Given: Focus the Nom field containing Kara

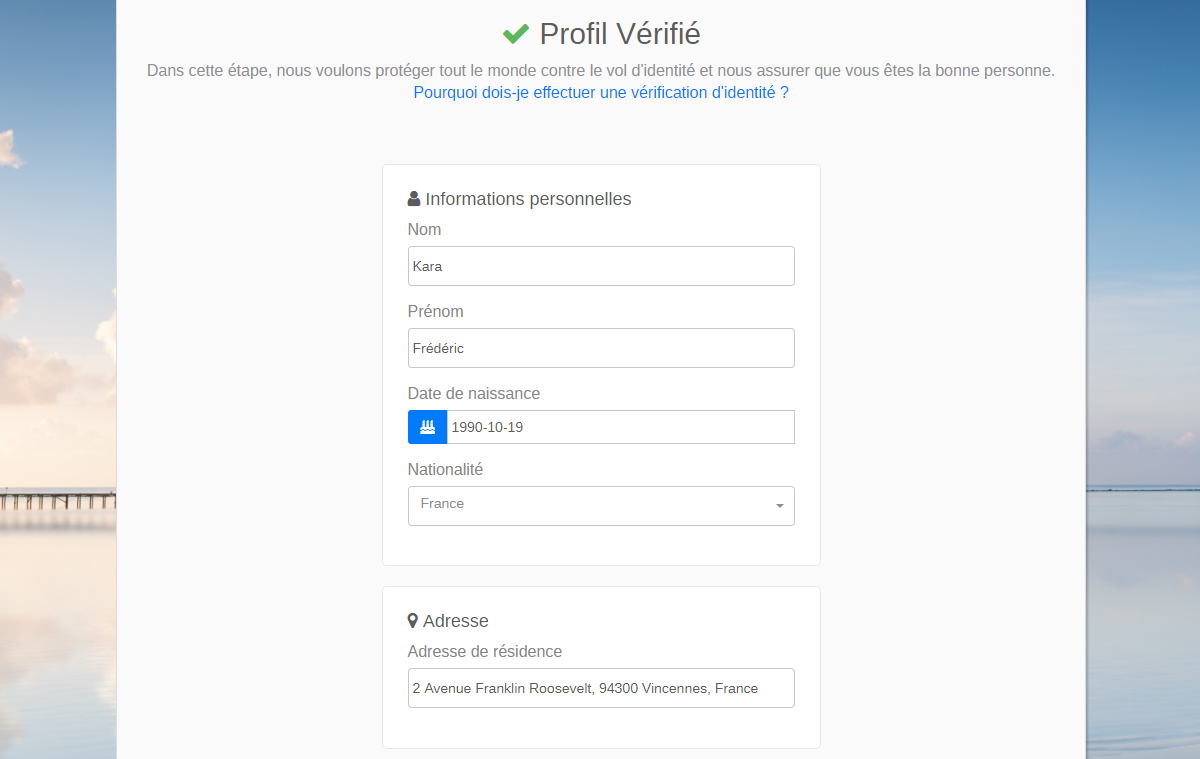Looking at the screenshot, I should tap(601, 266).
